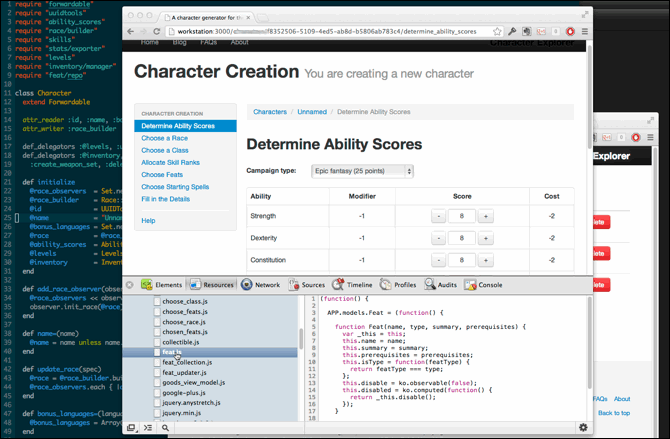Go to Choose a Race step
Image resolution: width=670 pixels, height=439 pixels.
[x=165, y=138]
